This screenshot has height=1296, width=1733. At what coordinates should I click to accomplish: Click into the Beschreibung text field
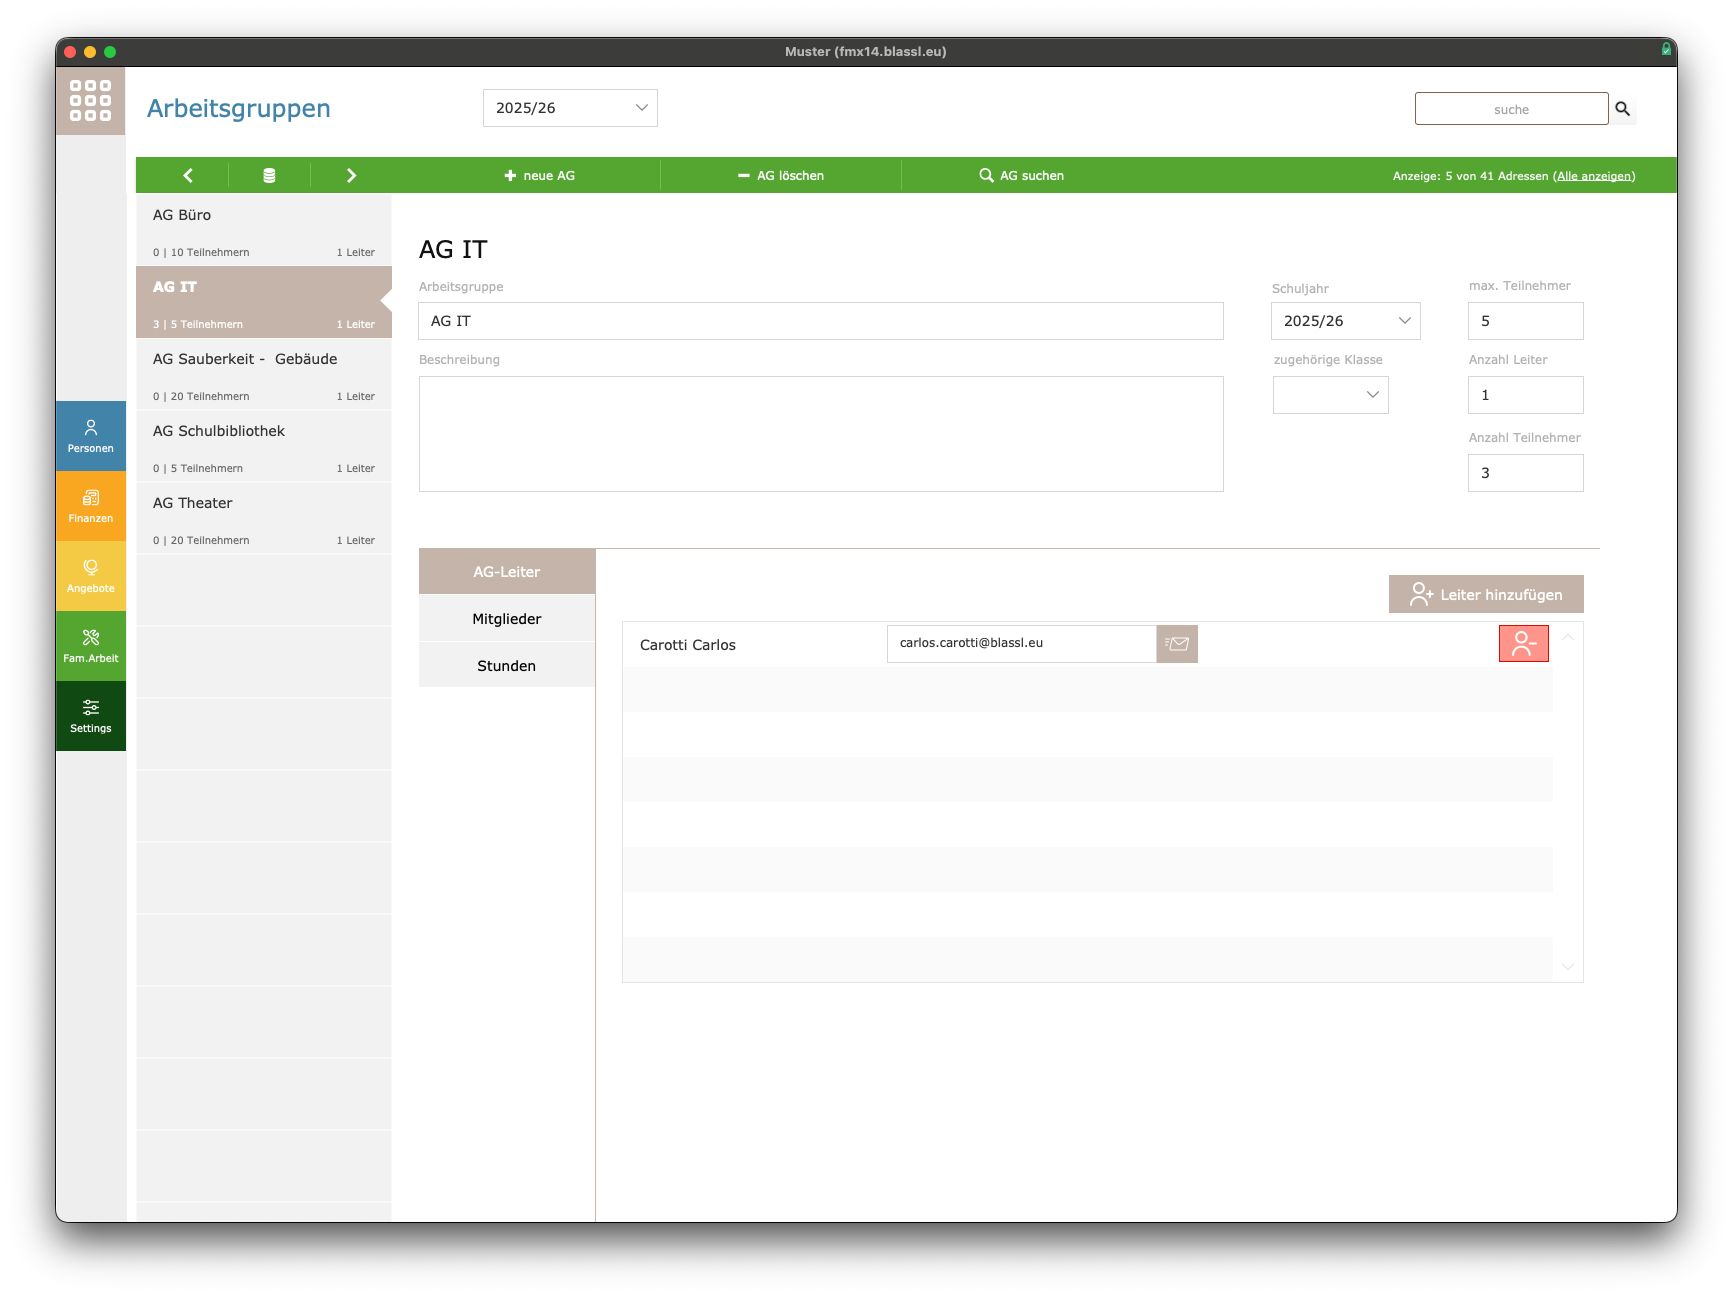coord(820,434)
